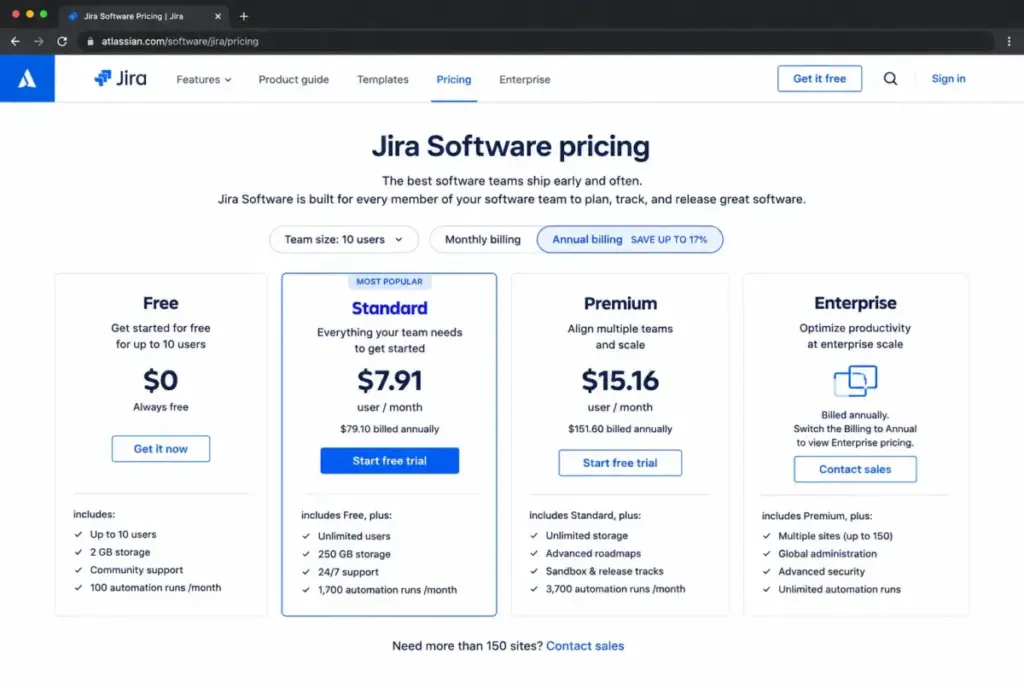Close the Jira Software Pricing tab

pyautogui.click(x=218, y=16)
